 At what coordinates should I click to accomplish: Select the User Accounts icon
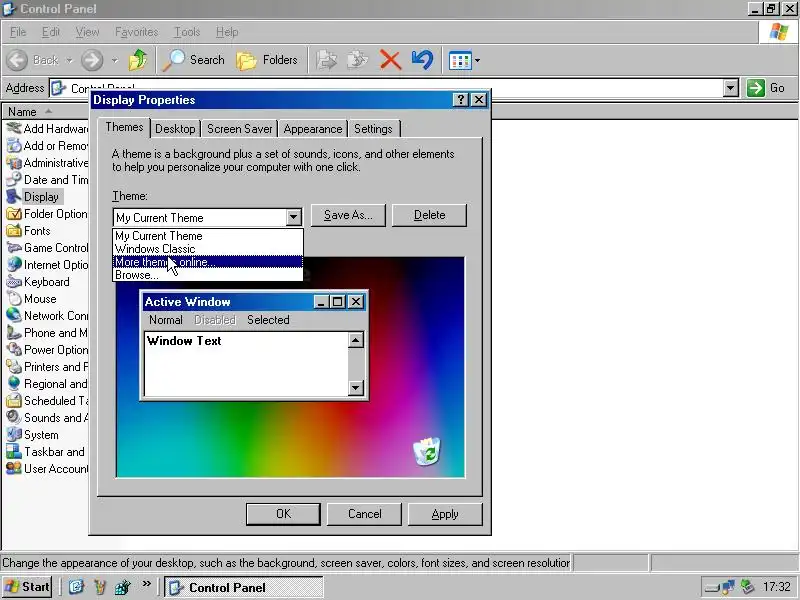[x=14, y=469]
